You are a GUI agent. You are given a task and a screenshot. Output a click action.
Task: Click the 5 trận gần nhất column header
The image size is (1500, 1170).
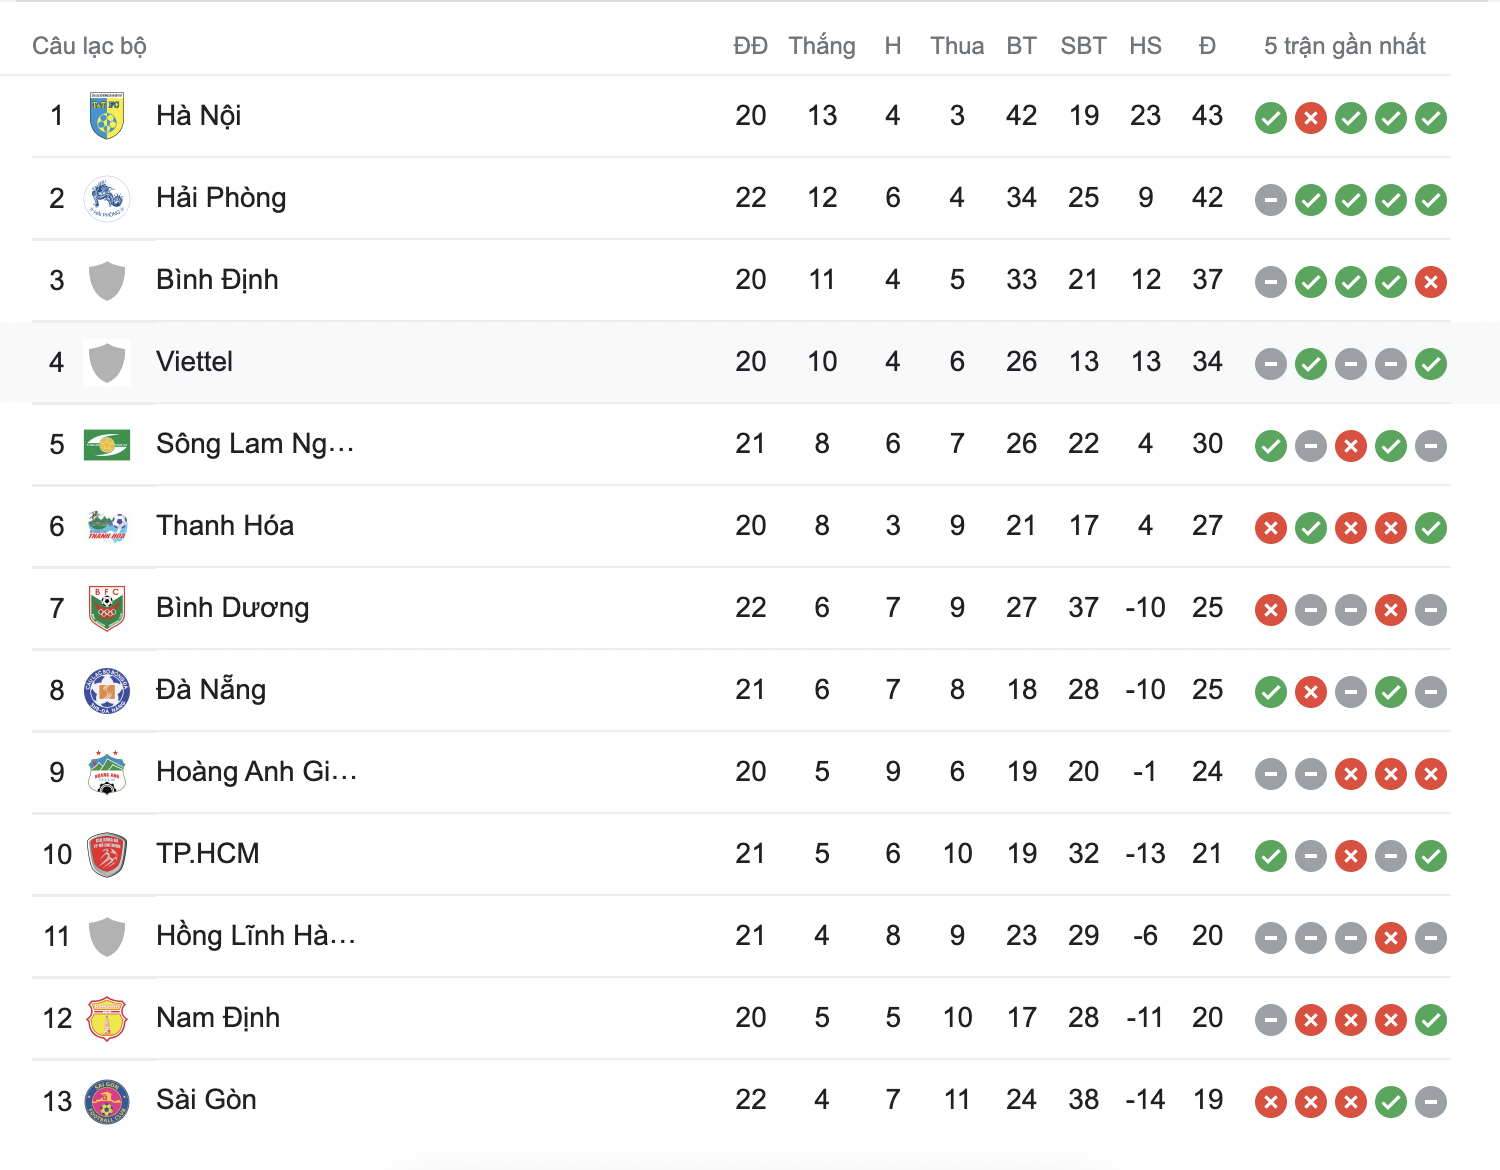click(x=1345, y=45)
